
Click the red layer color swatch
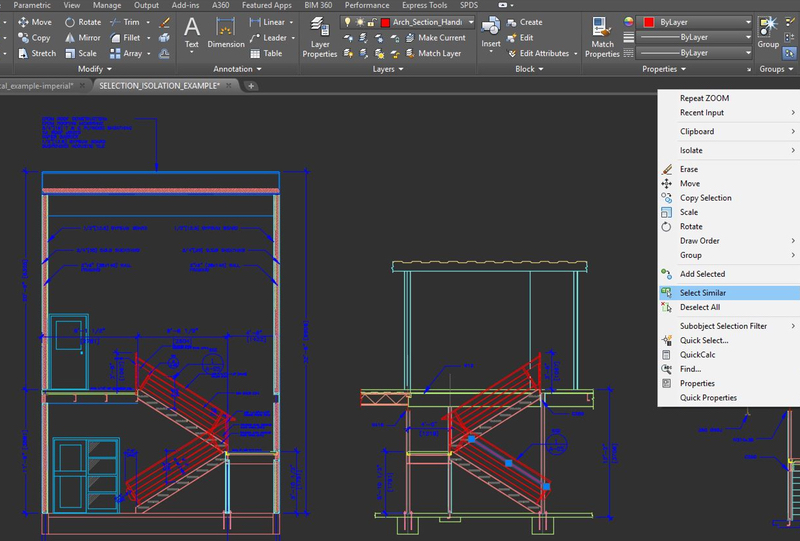[x=384, y=22]
